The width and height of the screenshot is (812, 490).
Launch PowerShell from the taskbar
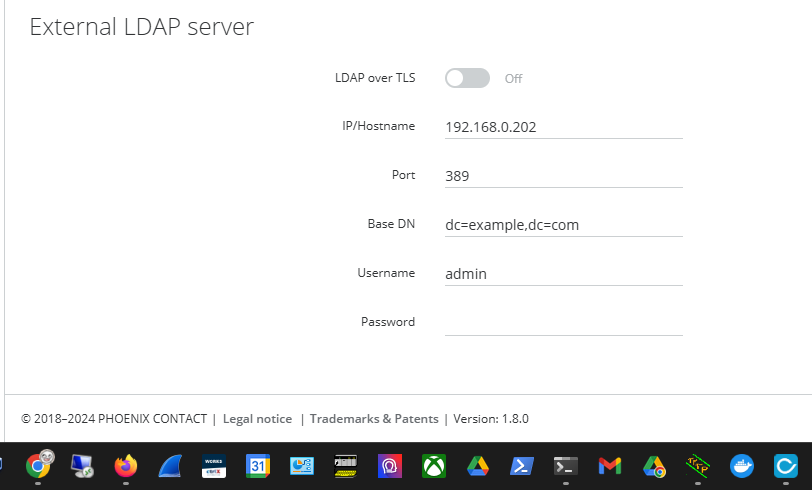[x=522, y=466]
